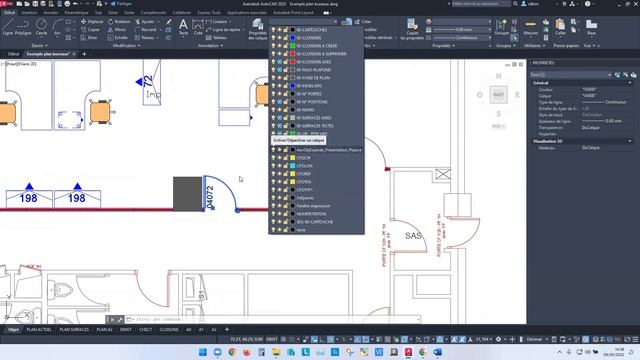The image size is (640, 360).
Task: Select the Ligne drawing tool
Action: click(x=7, y=27)
